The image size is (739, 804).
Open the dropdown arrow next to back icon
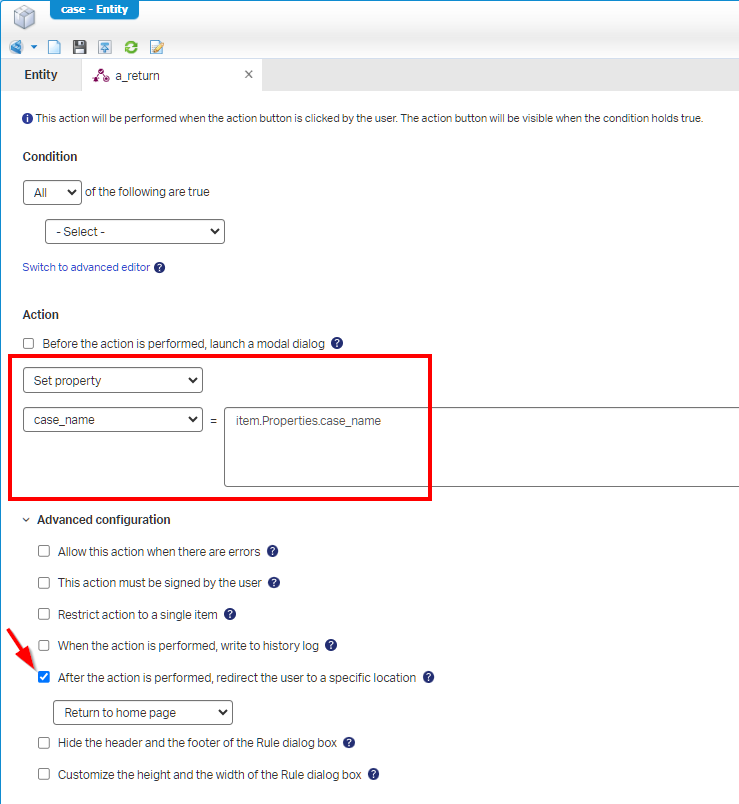click(x=34, y=47)
